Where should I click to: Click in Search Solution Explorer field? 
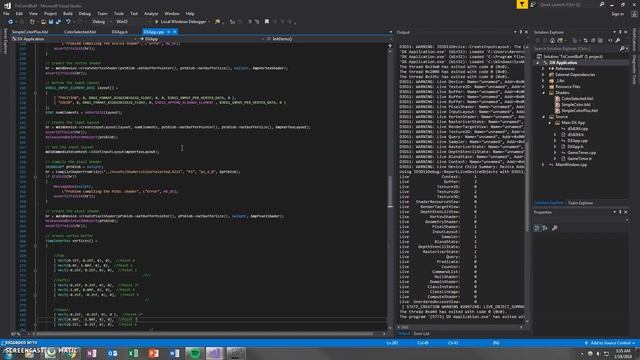tap(576, 49)
